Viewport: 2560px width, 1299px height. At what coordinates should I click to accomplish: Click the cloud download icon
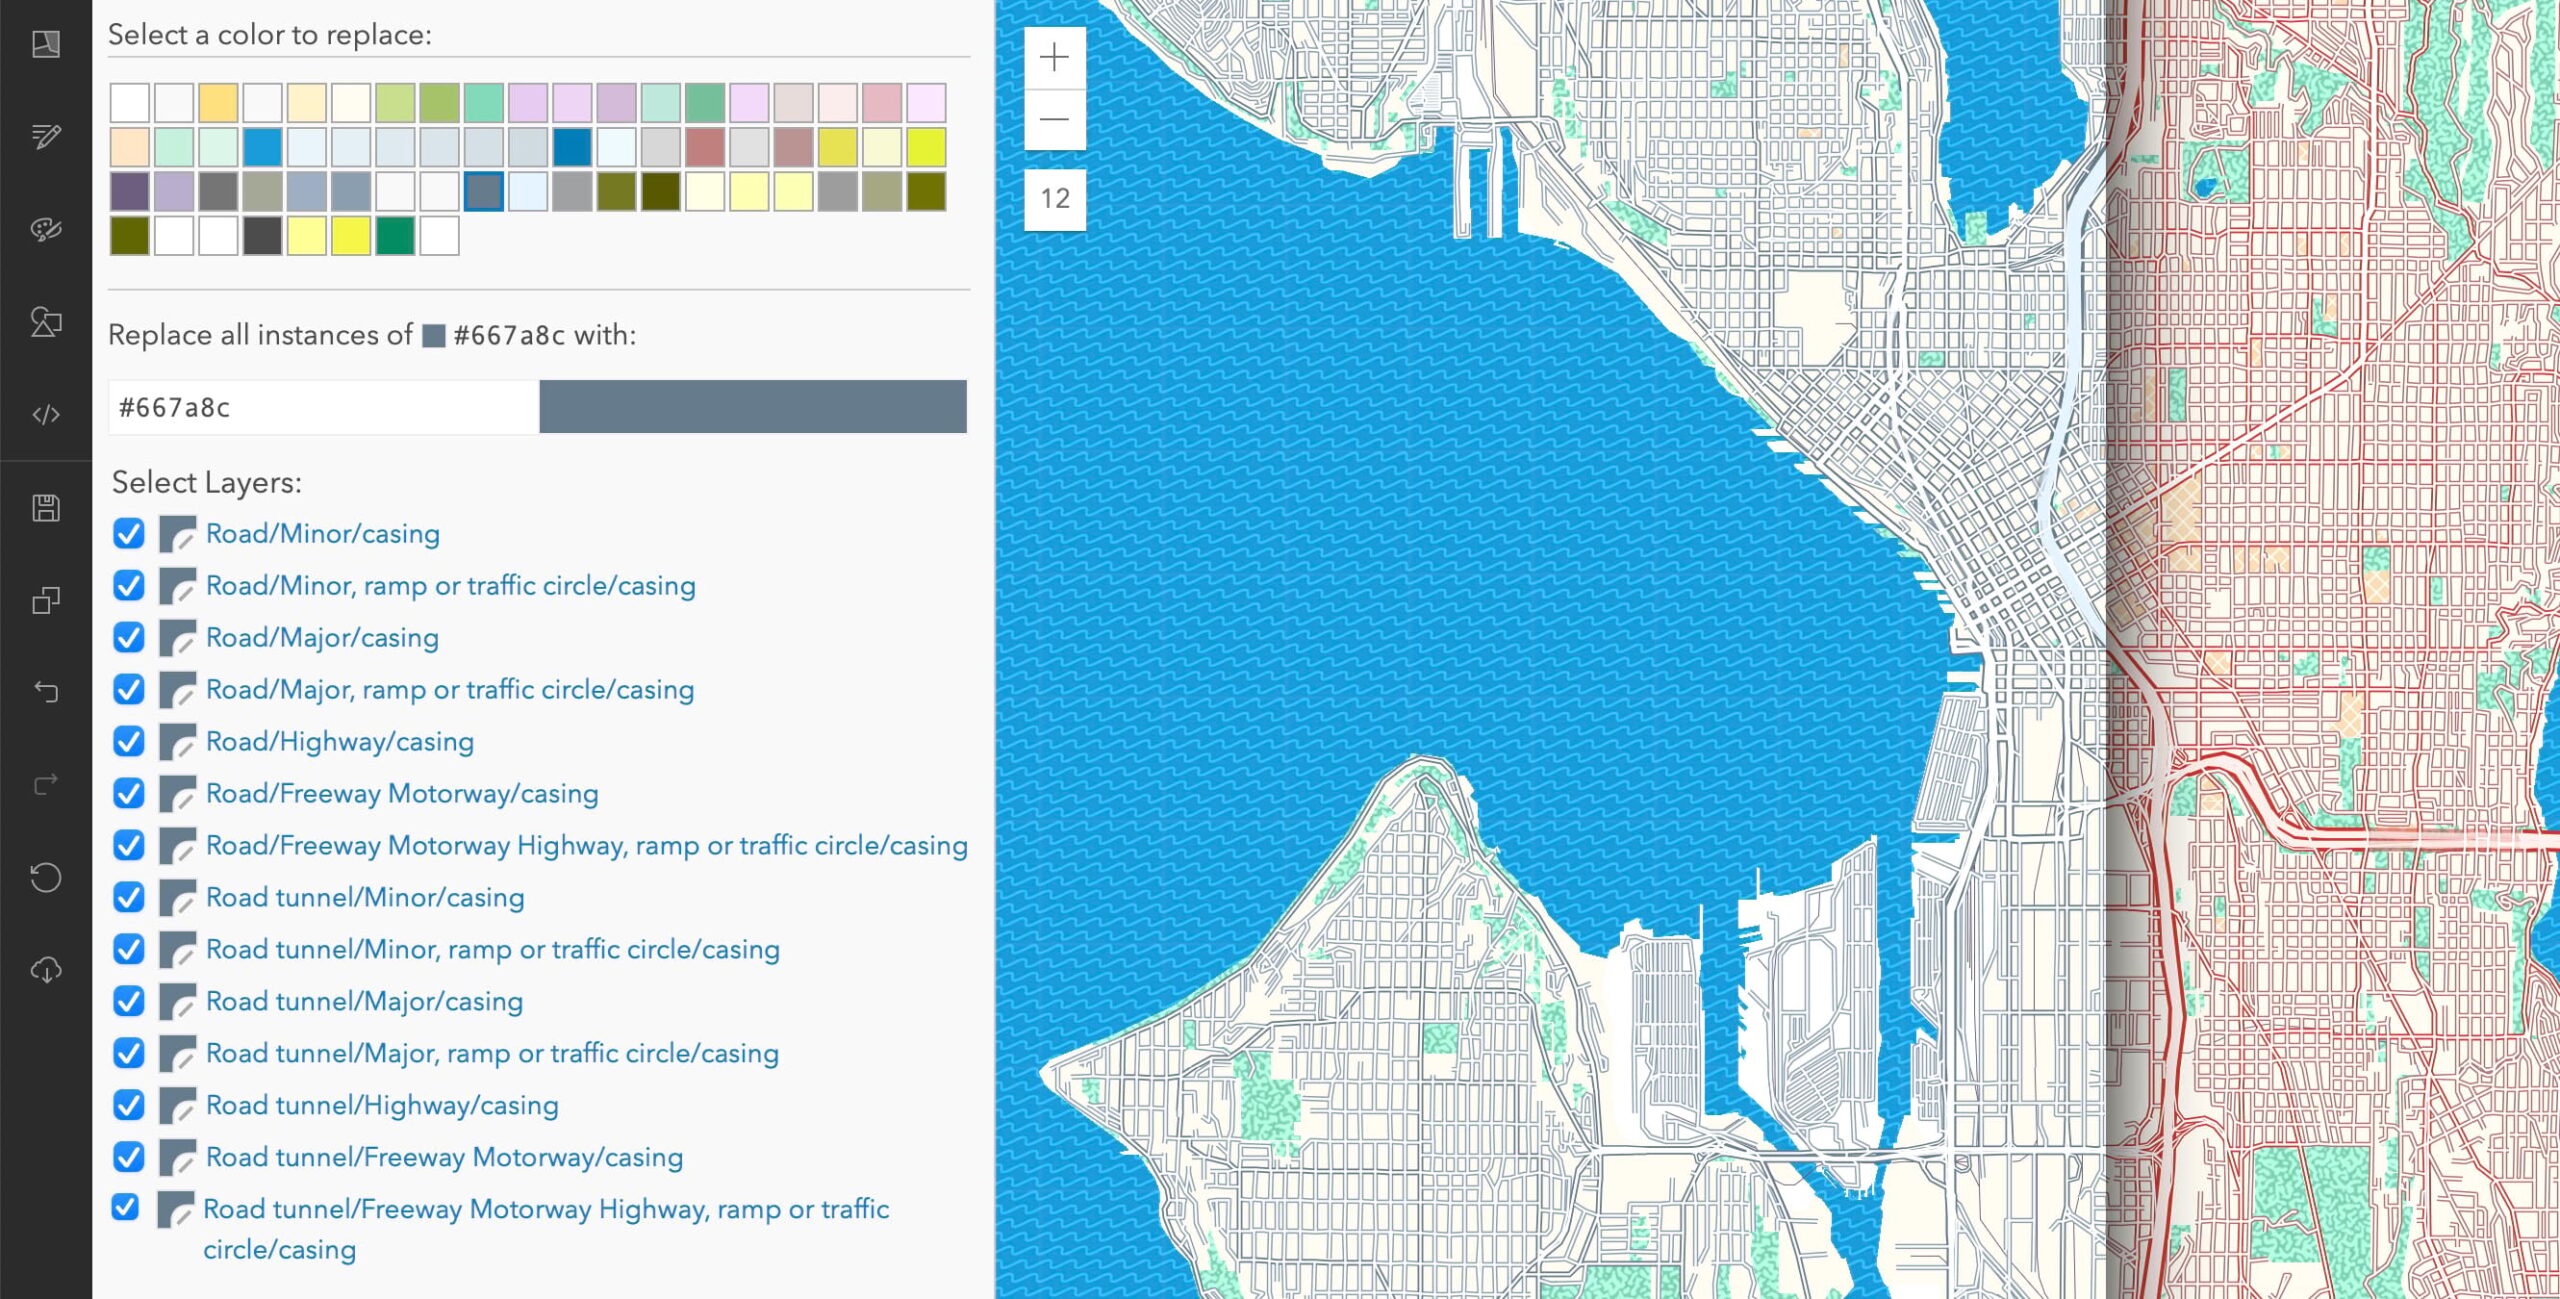click(x=46, y=970)
